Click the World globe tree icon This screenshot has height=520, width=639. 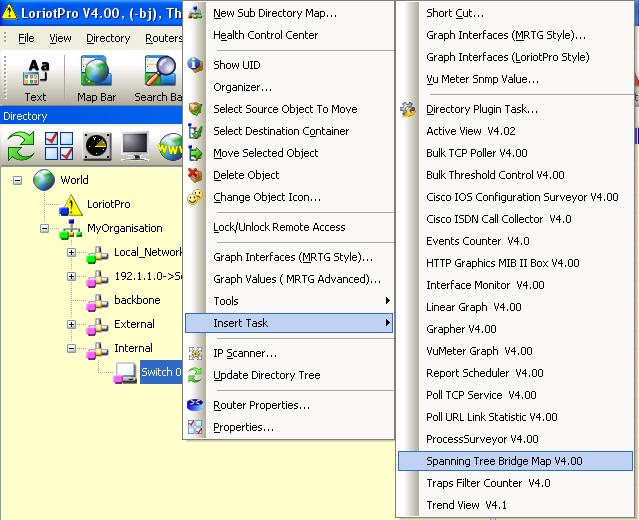44,180
